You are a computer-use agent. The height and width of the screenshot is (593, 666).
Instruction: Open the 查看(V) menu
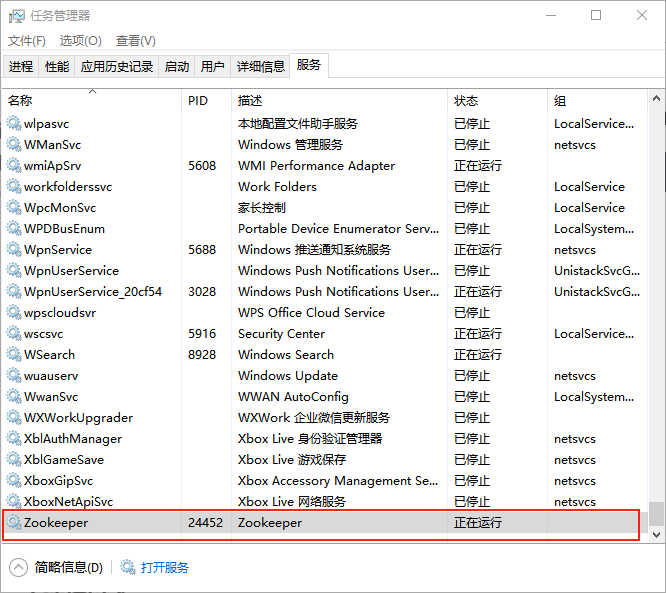[x=135, y=41]
